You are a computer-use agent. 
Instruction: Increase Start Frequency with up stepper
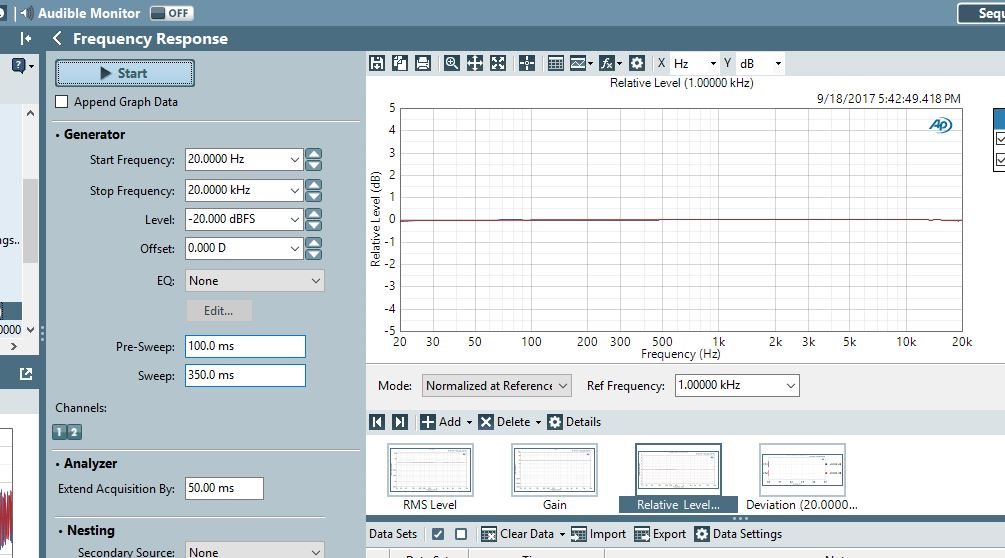(313, 154)
